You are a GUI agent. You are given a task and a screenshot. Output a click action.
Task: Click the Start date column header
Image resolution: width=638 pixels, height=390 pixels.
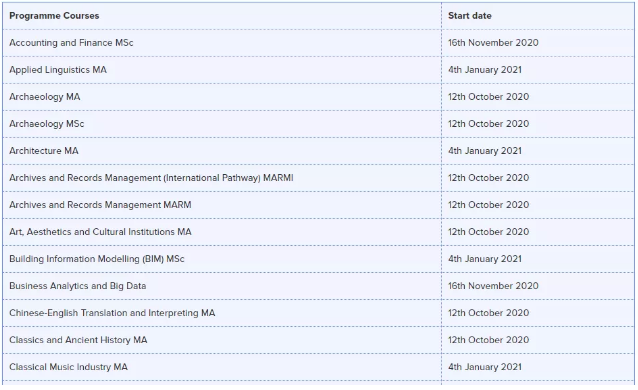point(470,16)
